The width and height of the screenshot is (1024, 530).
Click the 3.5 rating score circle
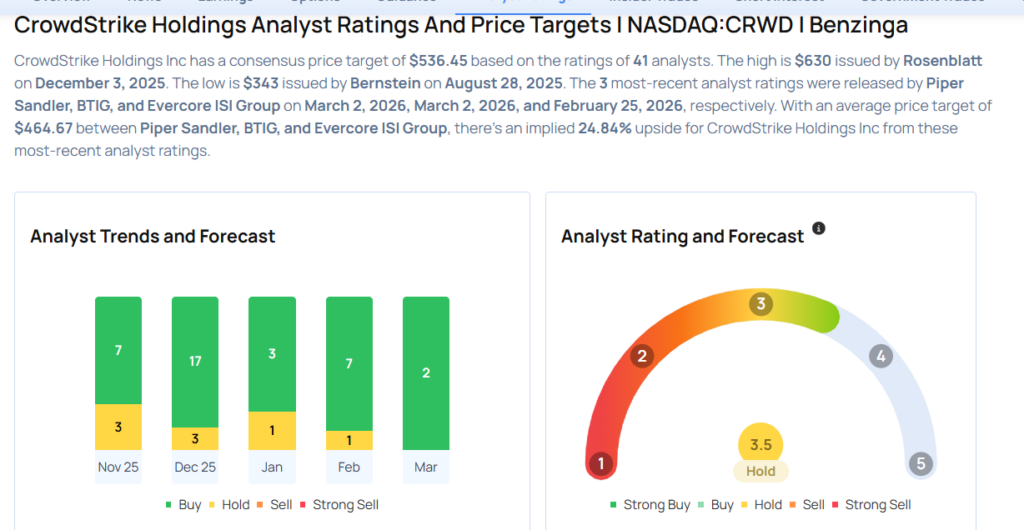click(761, 445)
